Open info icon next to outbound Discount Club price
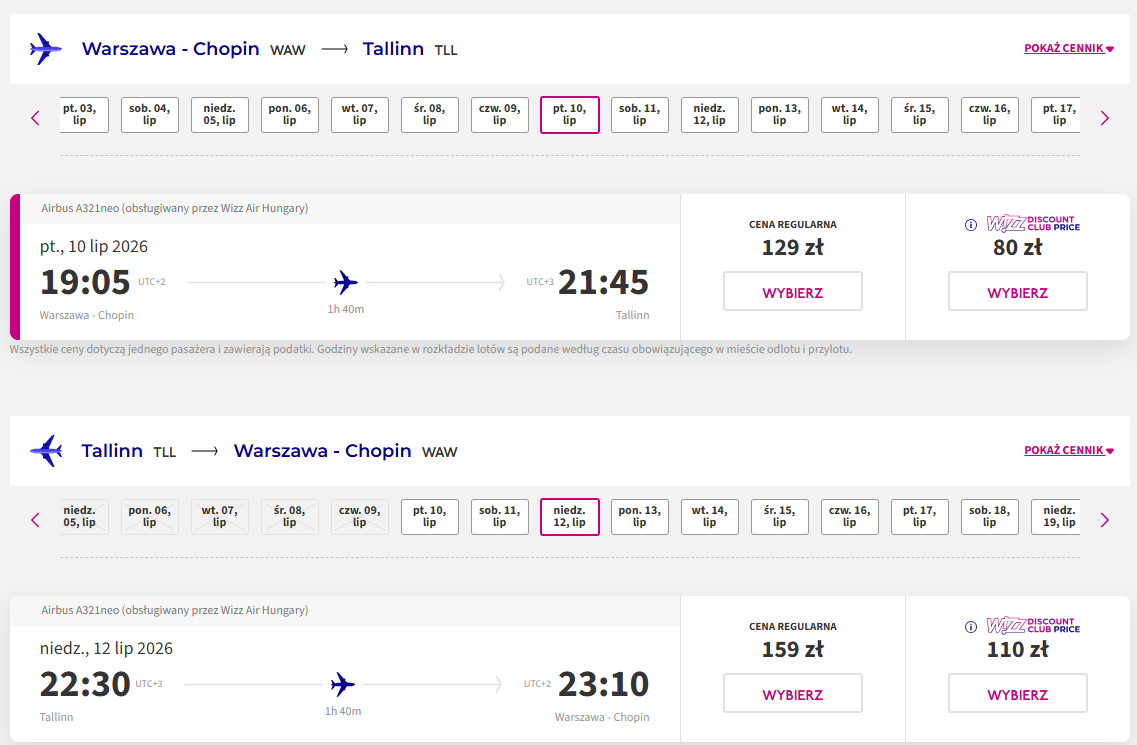This screenshot has height=745, width=1137. (x=971, y=225)
